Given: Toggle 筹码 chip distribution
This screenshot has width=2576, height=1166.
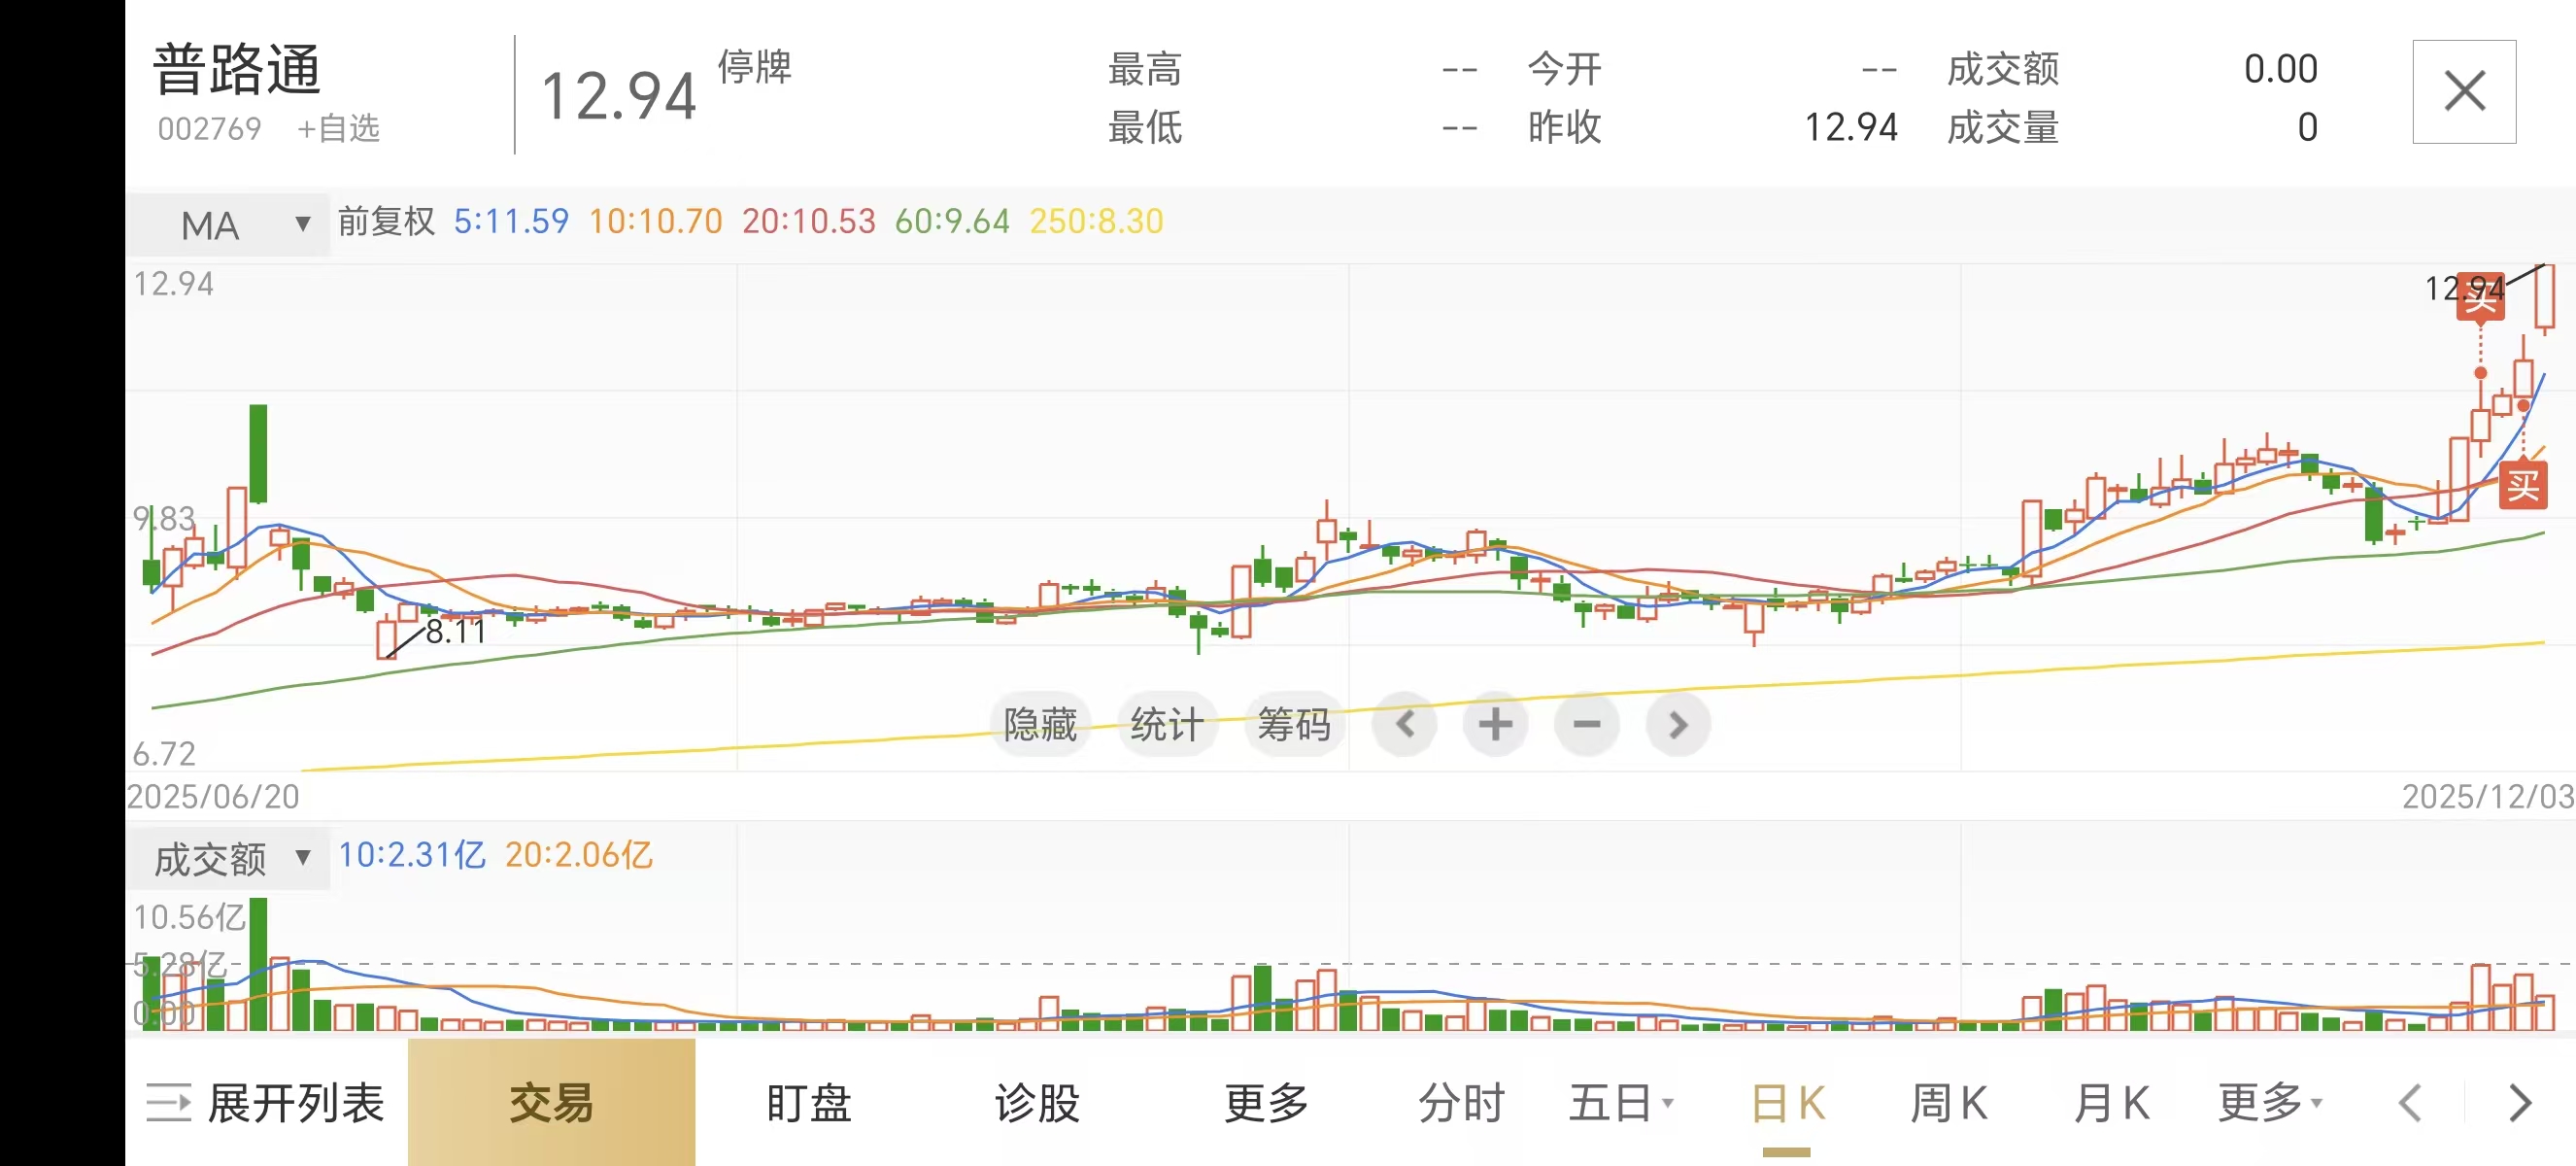Looking at the screenshot, I should click(x=1294, y=724).
